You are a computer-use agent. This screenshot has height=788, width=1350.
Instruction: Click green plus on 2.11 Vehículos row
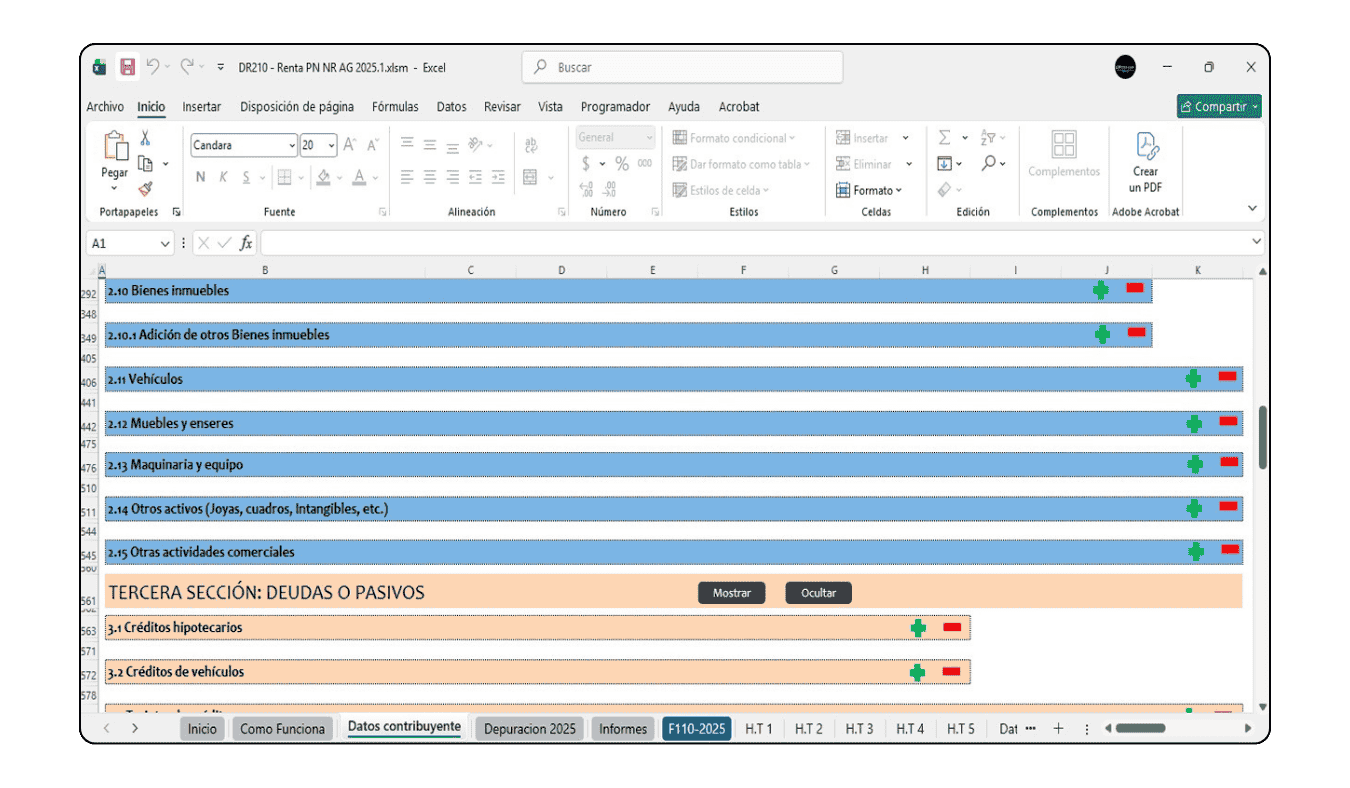pos(1193,378)
